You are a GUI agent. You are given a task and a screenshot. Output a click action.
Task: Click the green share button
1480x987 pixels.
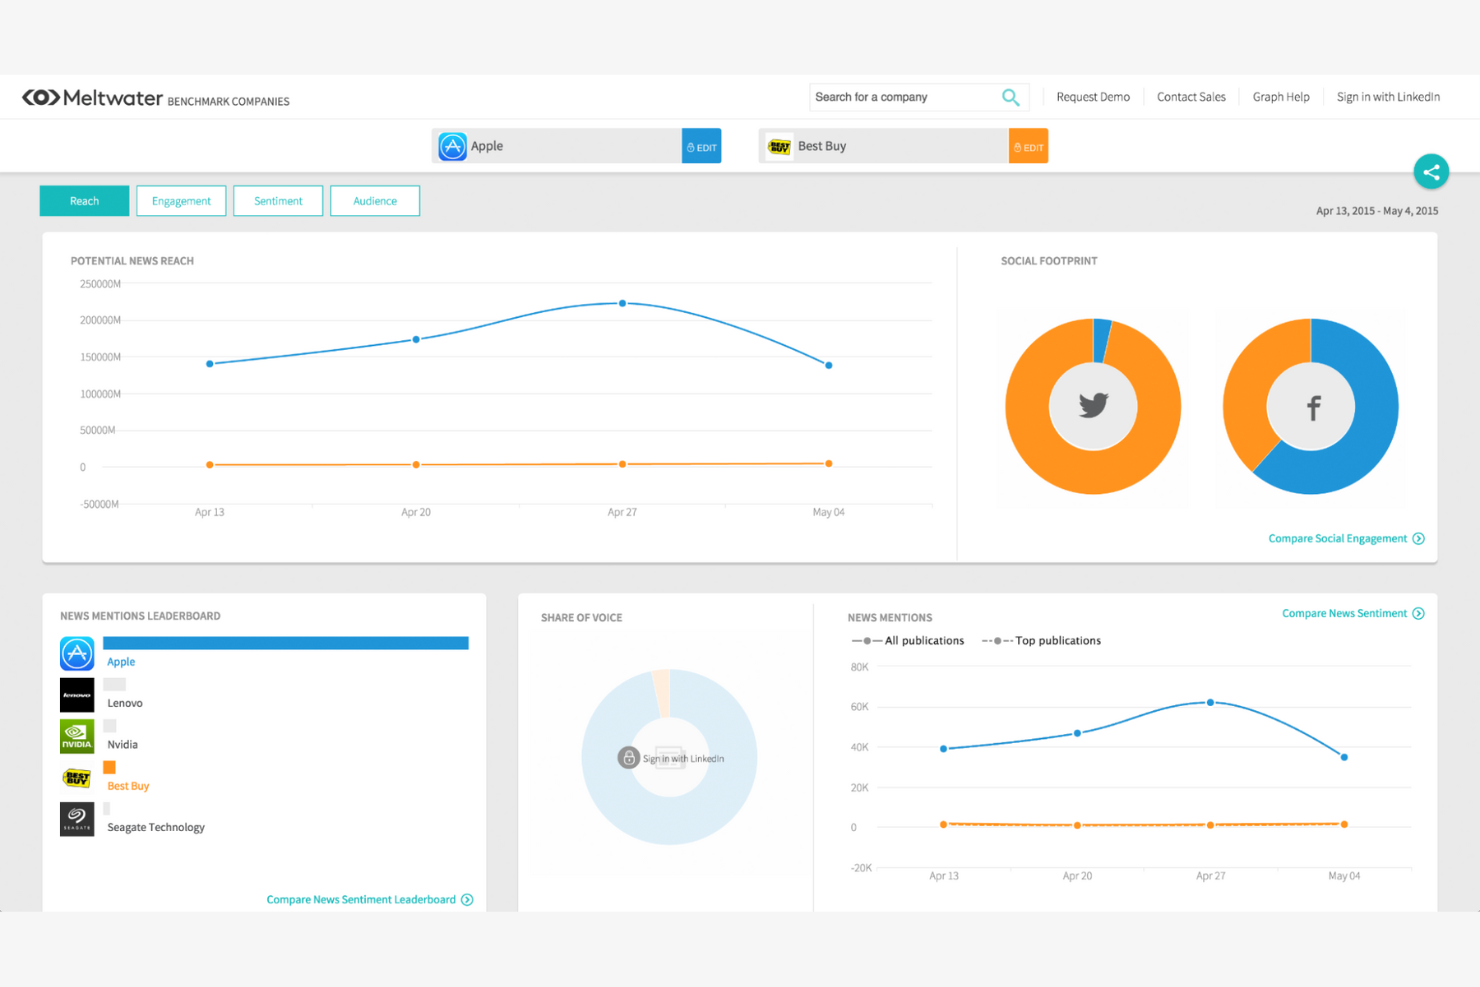point(1431,171)
